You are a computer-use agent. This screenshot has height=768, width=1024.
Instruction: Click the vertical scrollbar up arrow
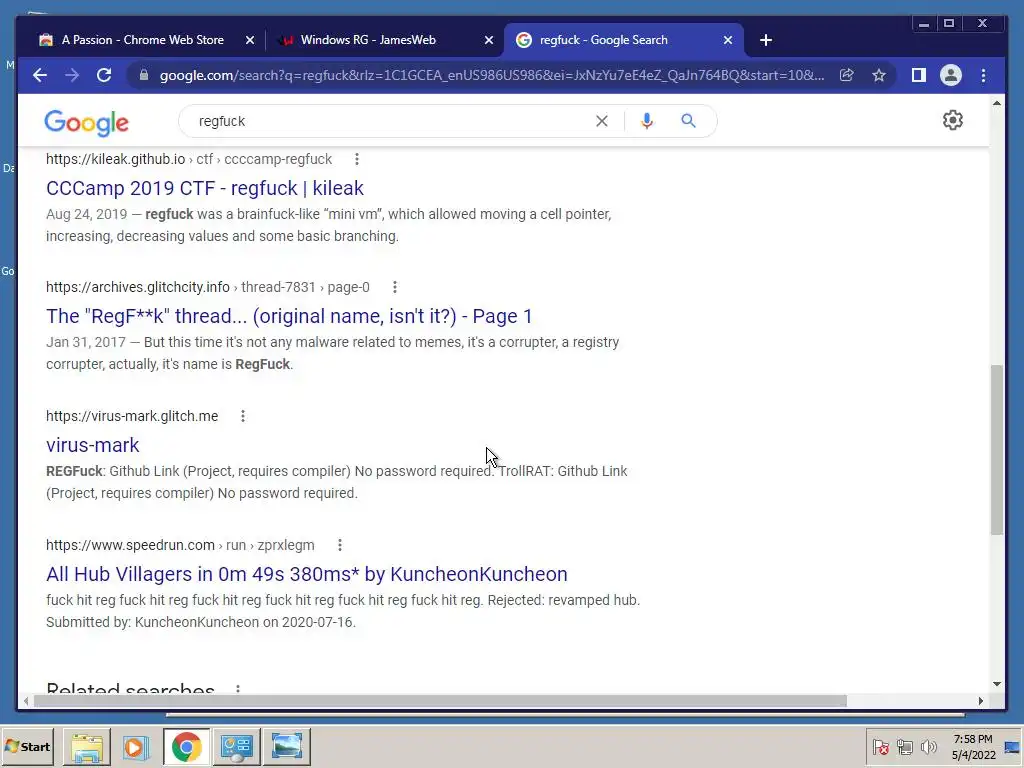pyautogui.click(x=996, y=103)
